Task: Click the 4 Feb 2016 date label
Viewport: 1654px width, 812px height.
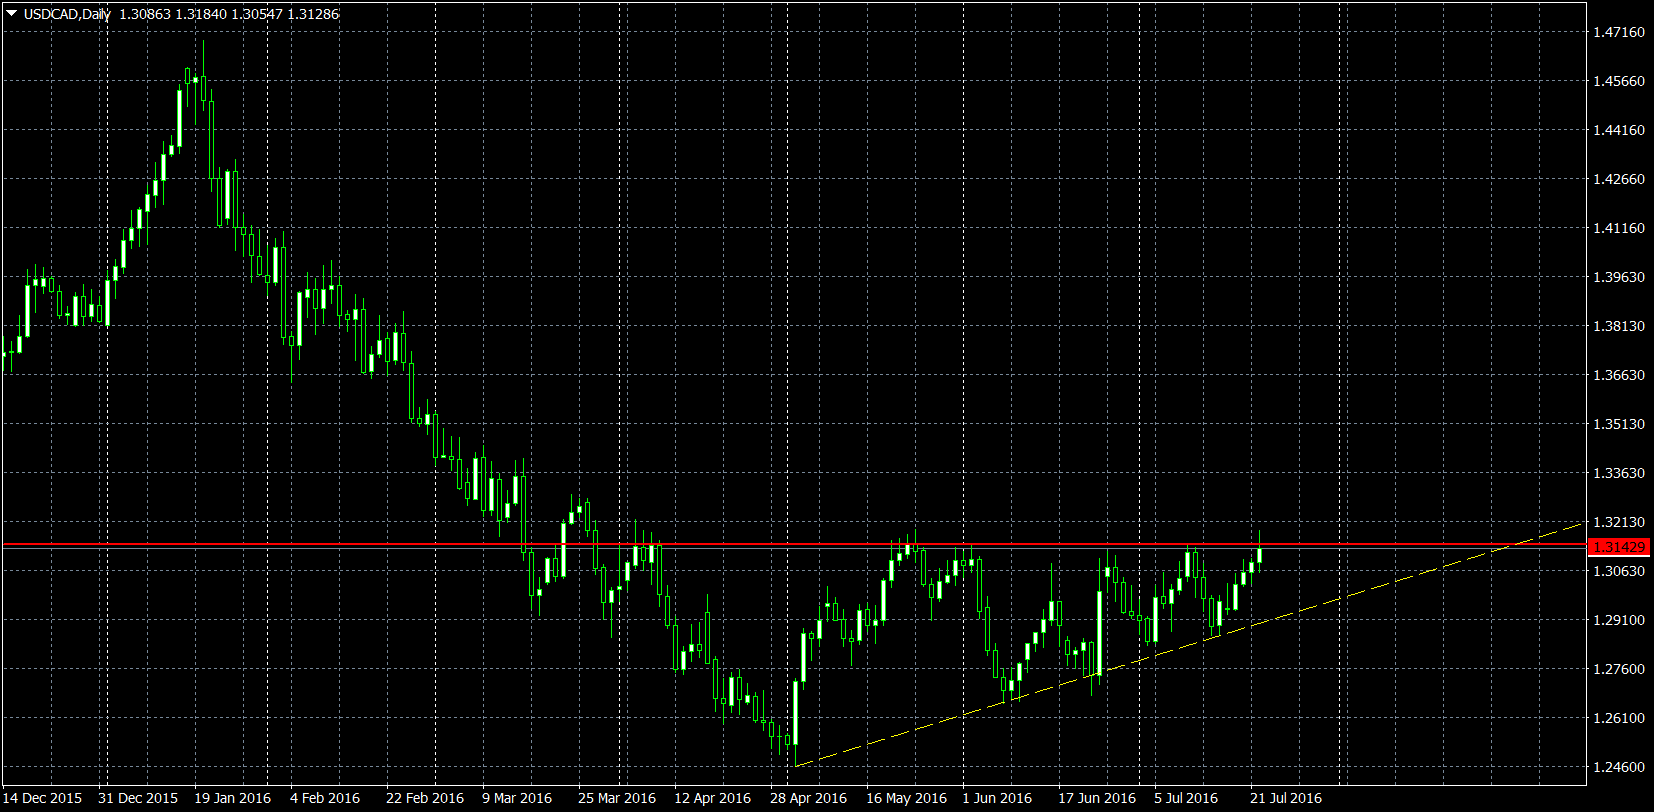Action: [325, 798]
